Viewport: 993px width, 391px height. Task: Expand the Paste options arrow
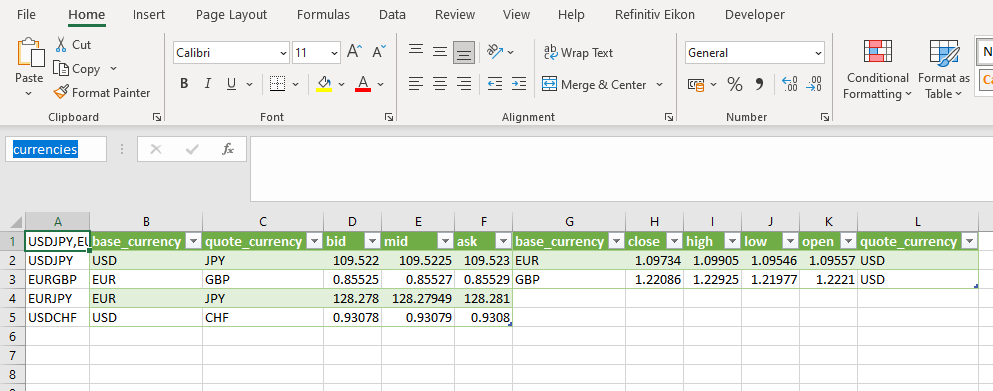pos(28,93)
